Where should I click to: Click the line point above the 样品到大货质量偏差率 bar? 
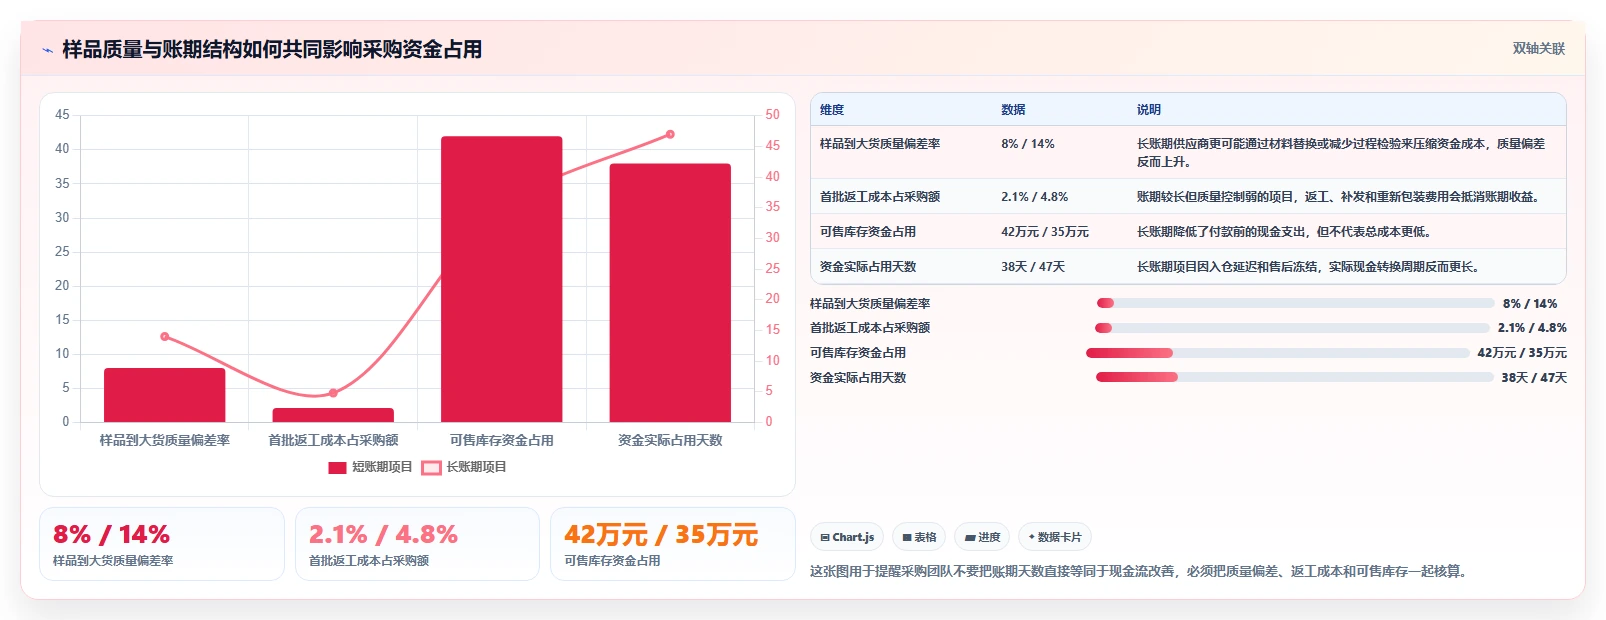click(x=165, y=336)
